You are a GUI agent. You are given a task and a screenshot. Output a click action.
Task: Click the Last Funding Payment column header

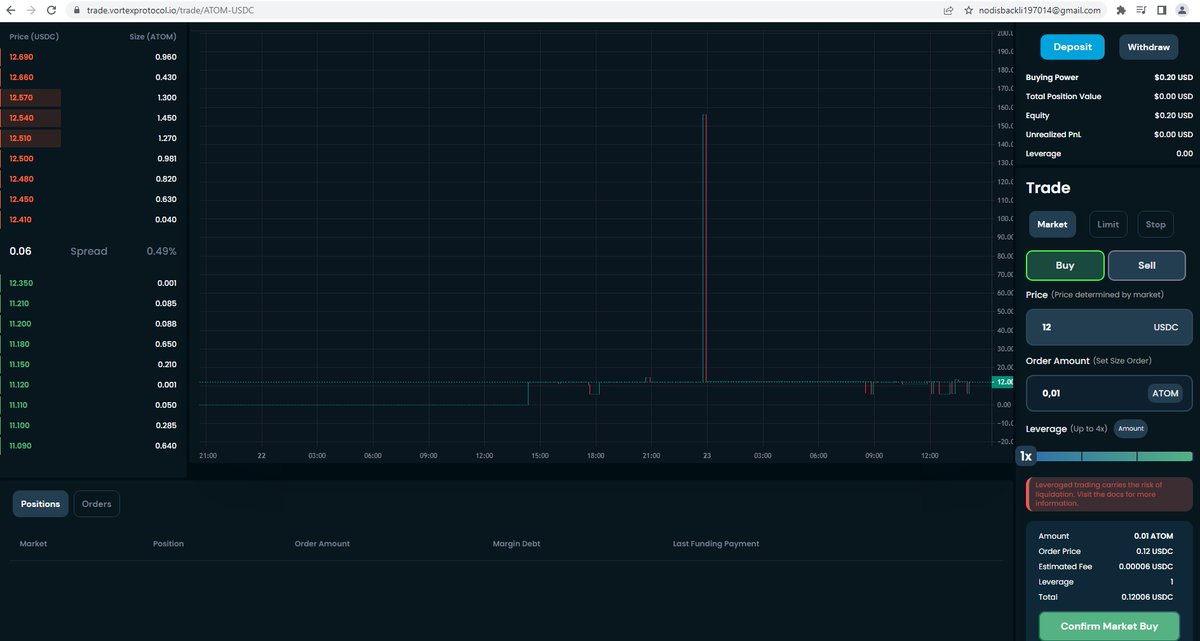pyautogui.click(x=716, y=544)
